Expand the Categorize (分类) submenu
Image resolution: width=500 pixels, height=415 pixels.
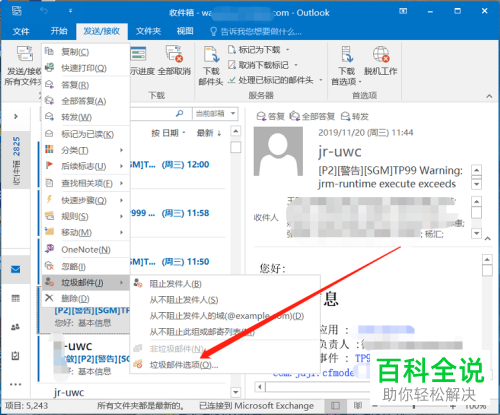(86, 150)
